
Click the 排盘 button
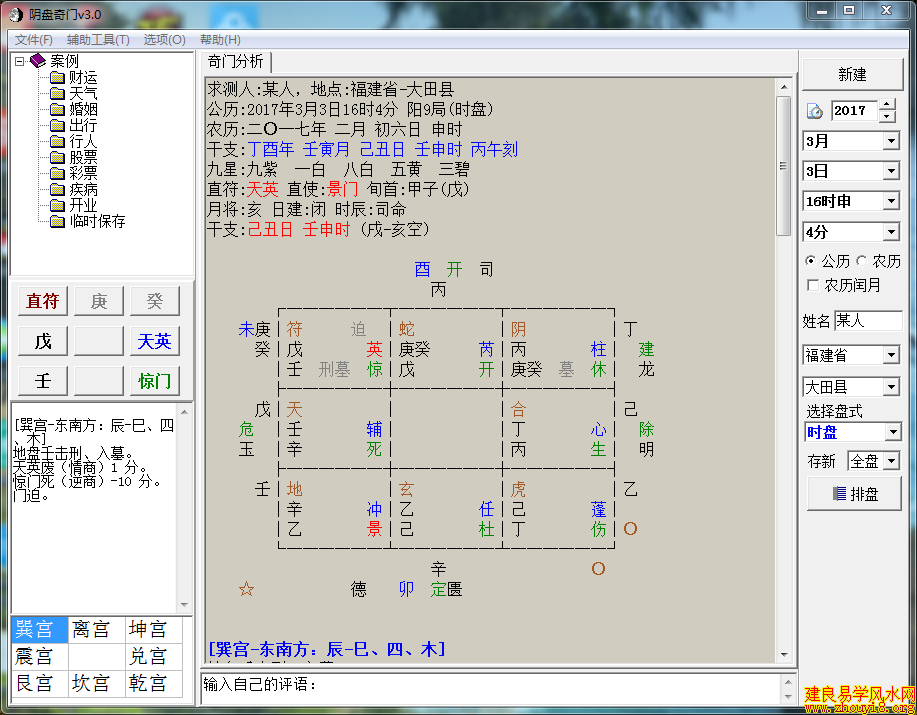pyautogui.click(x=851, y=494)
